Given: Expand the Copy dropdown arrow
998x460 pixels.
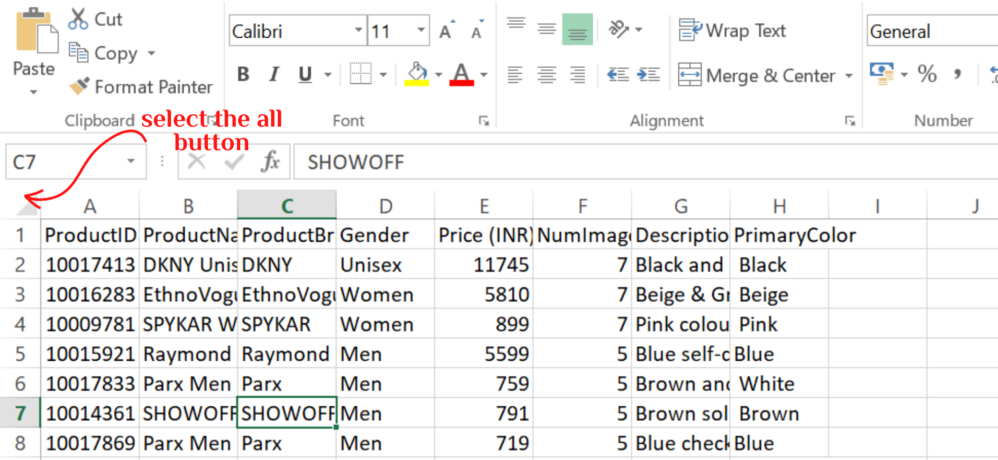Looking at the screenshot, I should [151, 53].
